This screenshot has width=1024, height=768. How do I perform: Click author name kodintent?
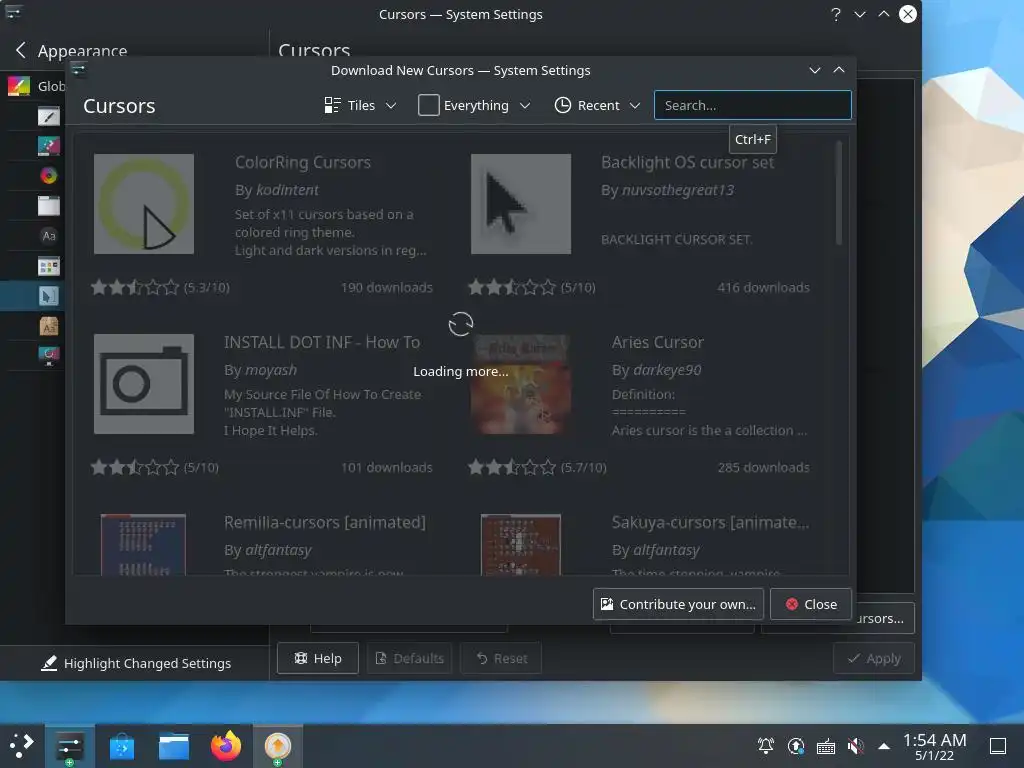[x=287, y=190]
